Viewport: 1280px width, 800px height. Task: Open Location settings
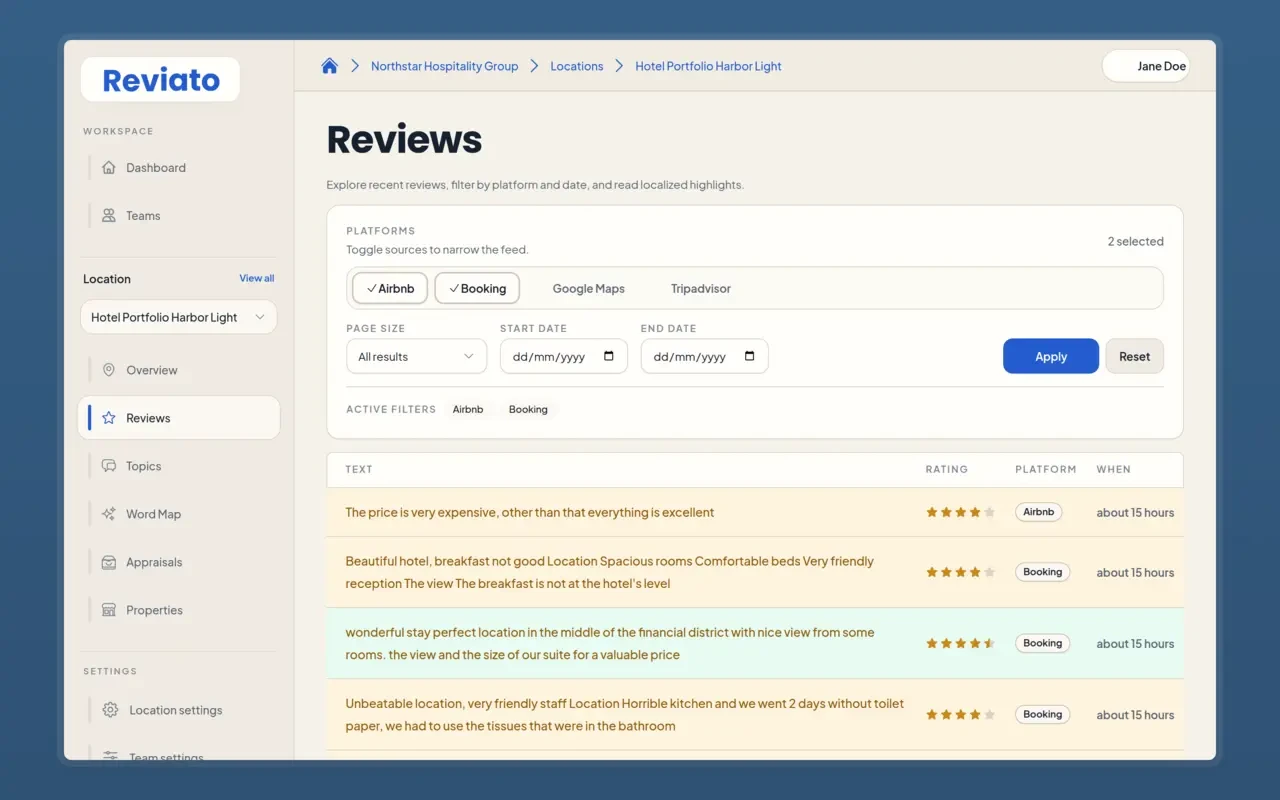click(x=178, y=710)
